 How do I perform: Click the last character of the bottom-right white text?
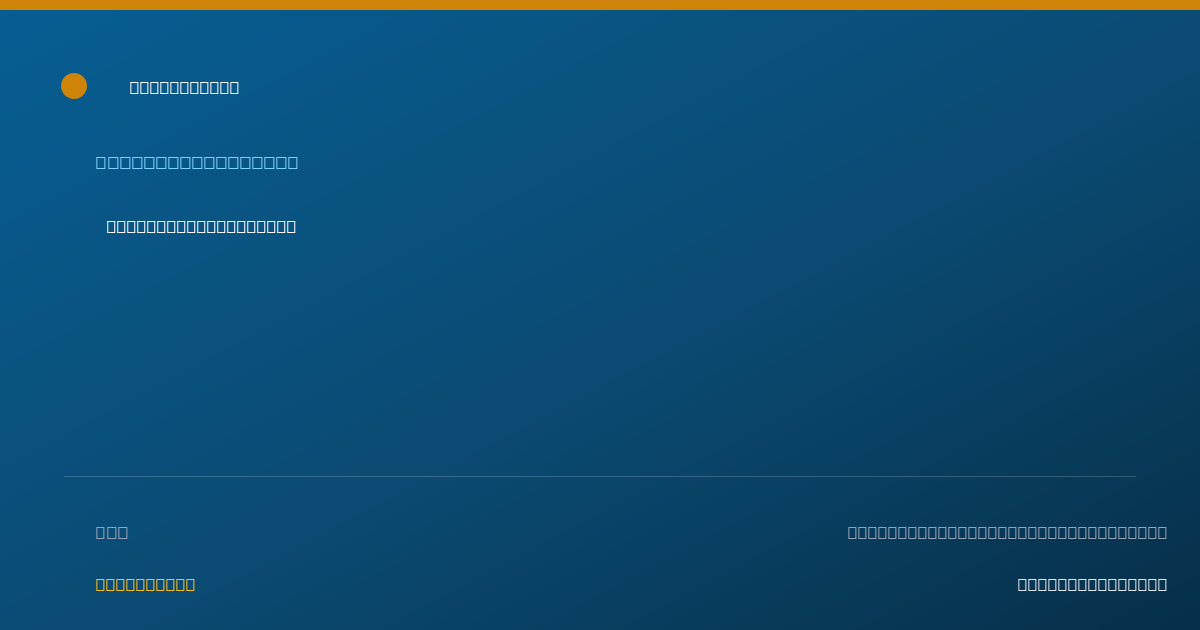pyautogui.click(x=1162, y=584)
